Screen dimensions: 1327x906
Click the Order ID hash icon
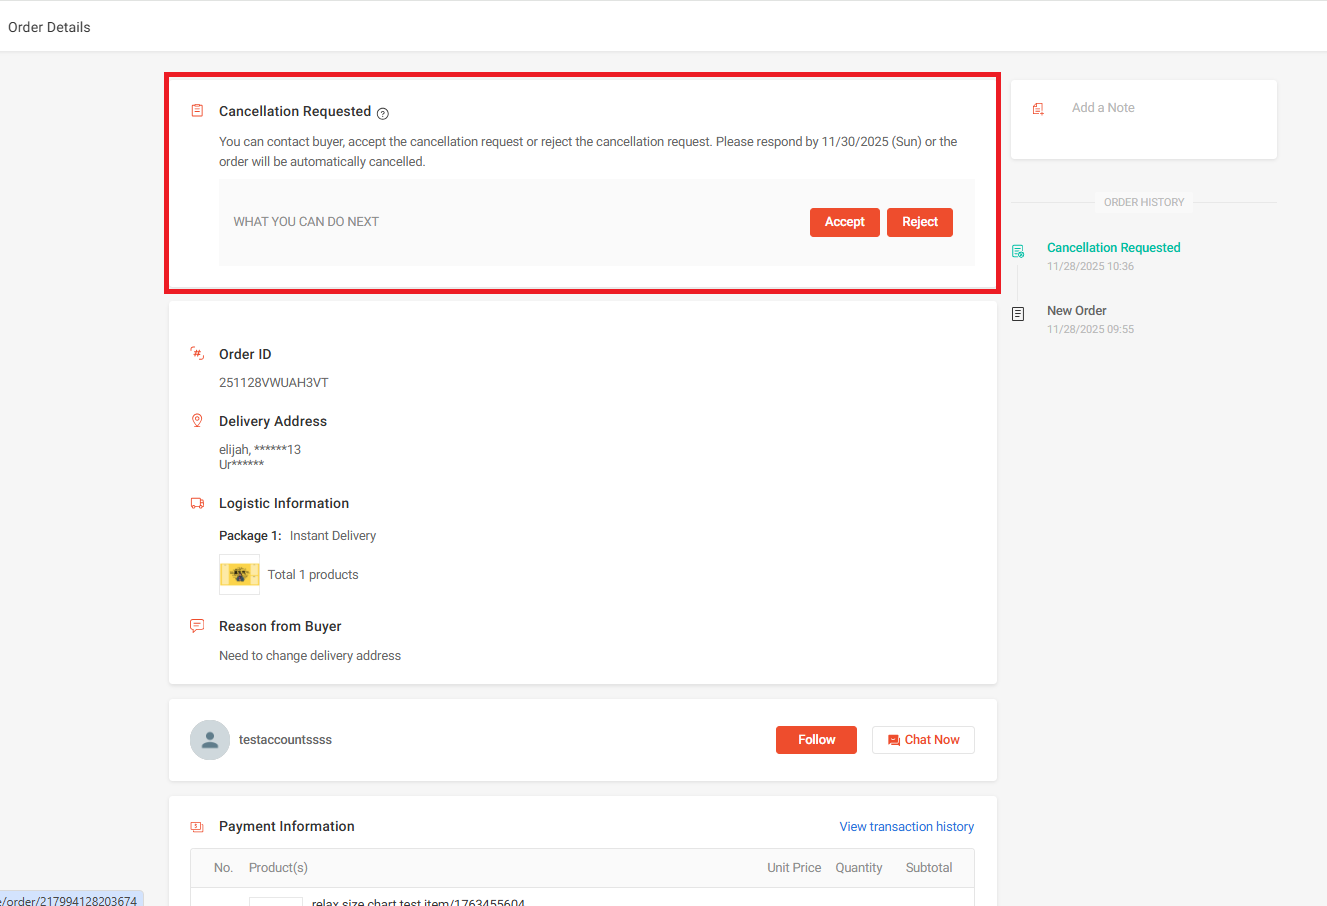197,354
